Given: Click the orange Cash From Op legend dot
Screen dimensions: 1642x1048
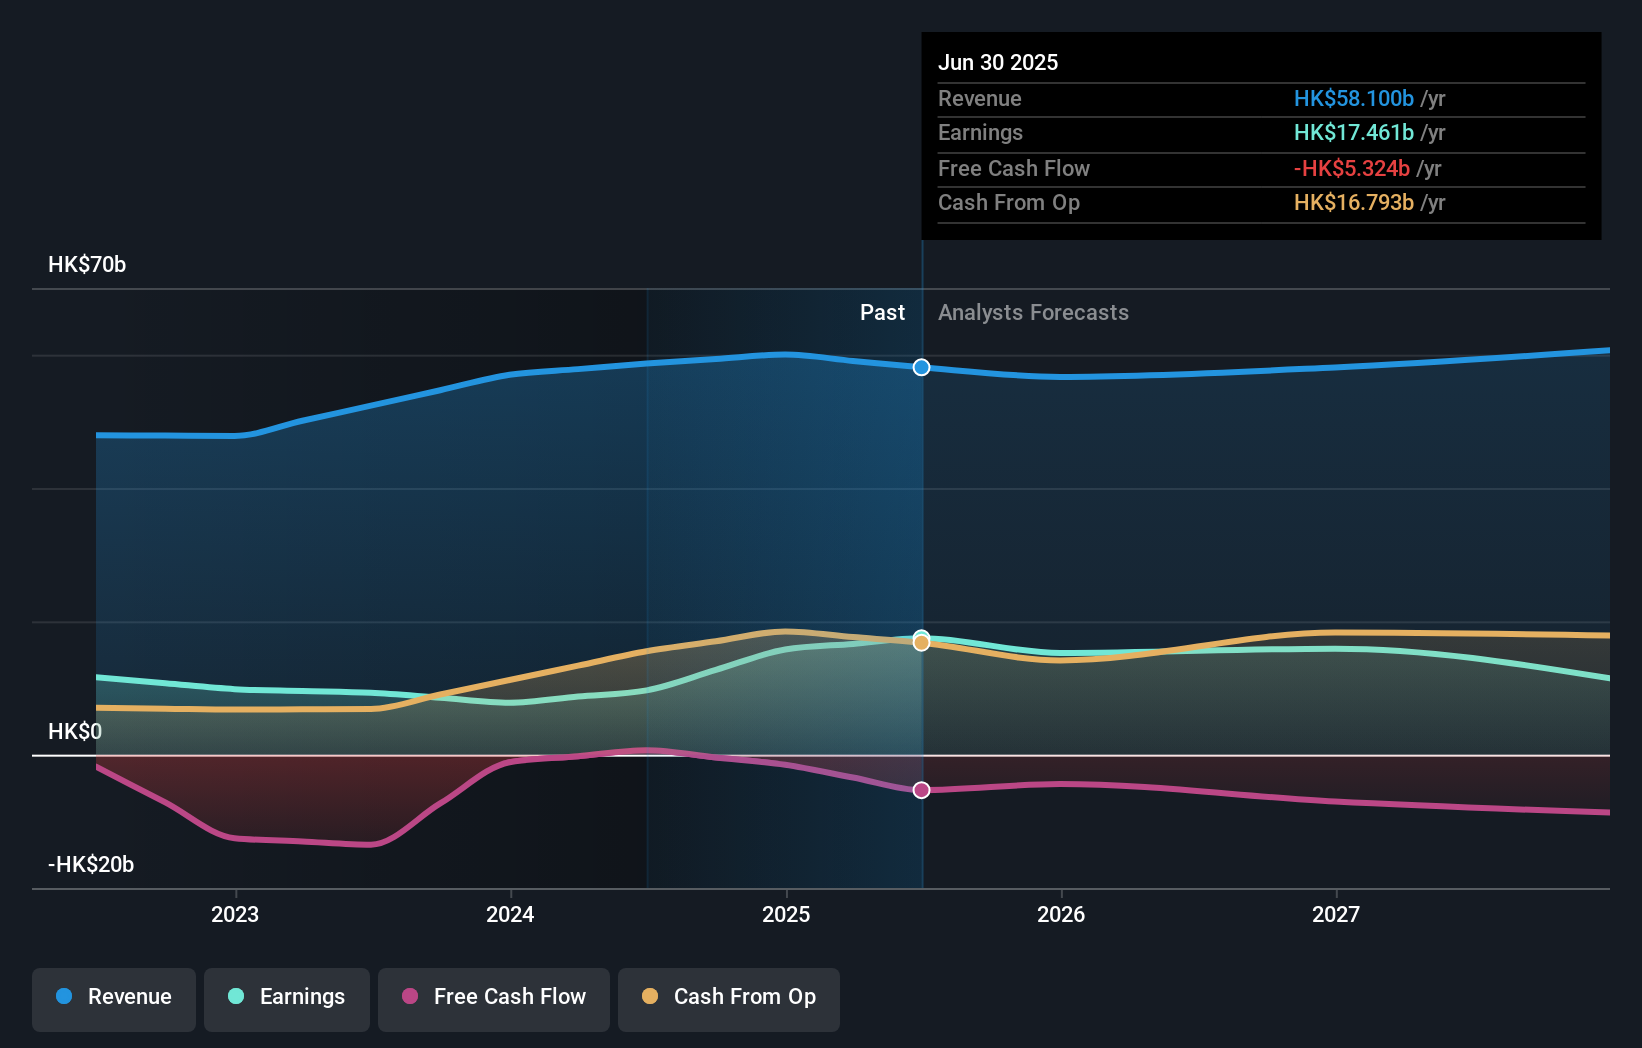Looking at the screenshot, I should click(x=649, y=997).
